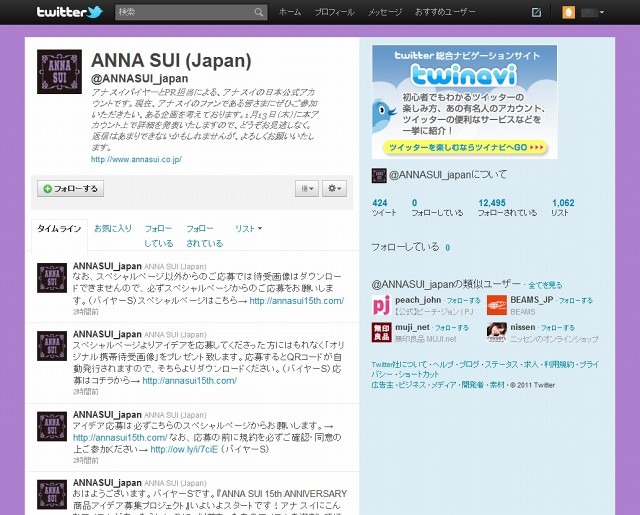Open ブログ footer link
The height and width of the screenshot is (515, 640).
pyautogui.click(x=469, y=364)
